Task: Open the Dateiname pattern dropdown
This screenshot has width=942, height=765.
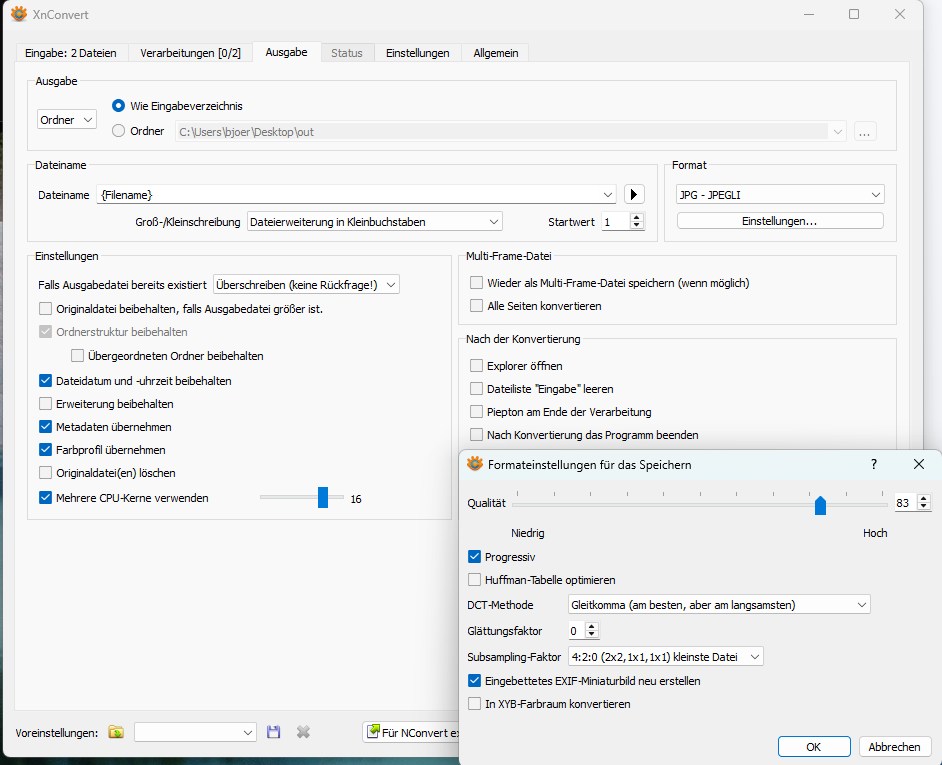Action: (x=608, y=195)
